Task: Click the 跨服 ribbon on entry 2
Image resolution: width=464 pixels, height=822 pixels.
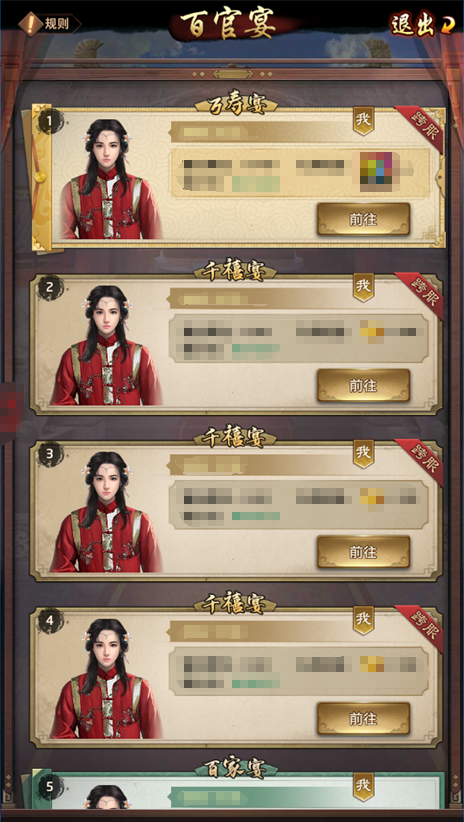Action: pos(422,294)
